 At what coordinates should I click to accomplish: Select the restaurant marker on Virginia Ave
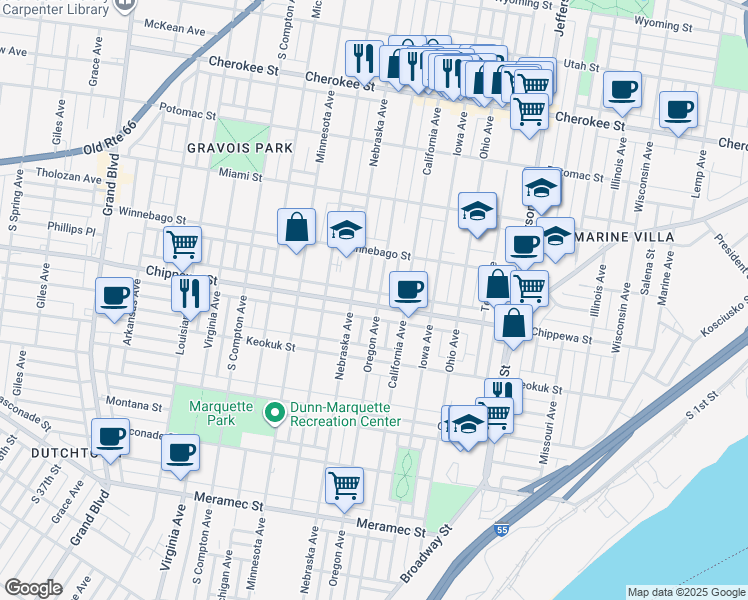click(x=190, y=292)
